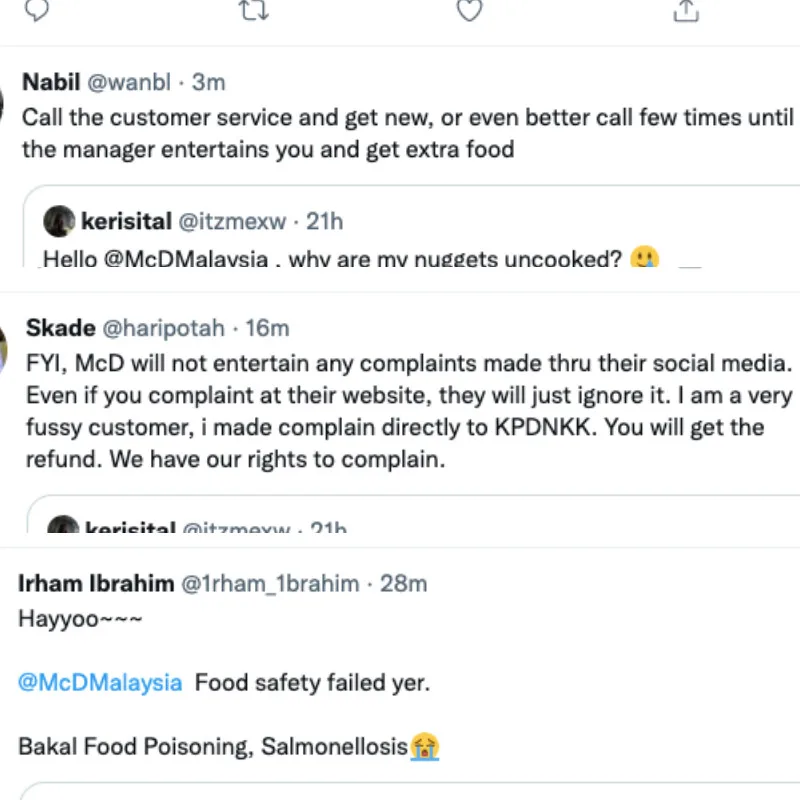Click the @haripotah handle
Screen dimensions: 800x800
[x=165, y=328]
